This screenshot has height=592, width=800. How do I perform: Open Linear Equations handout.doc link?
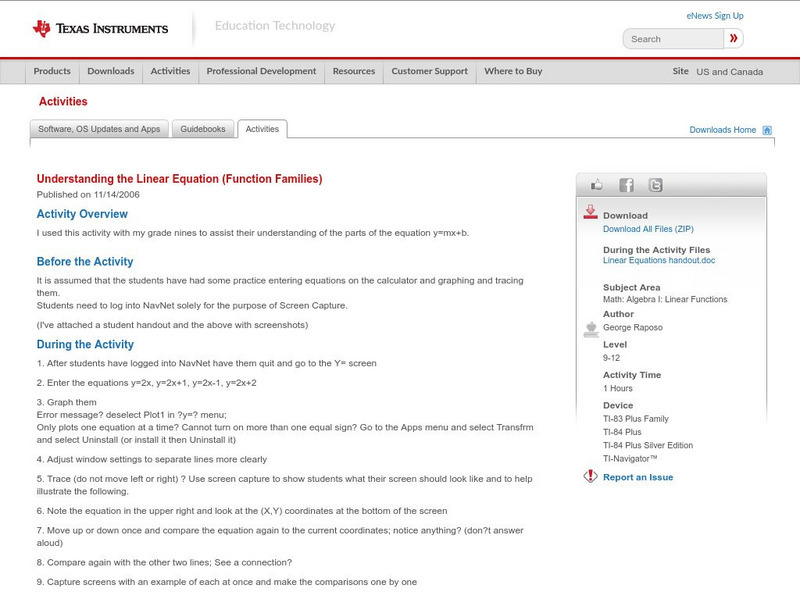659,260
